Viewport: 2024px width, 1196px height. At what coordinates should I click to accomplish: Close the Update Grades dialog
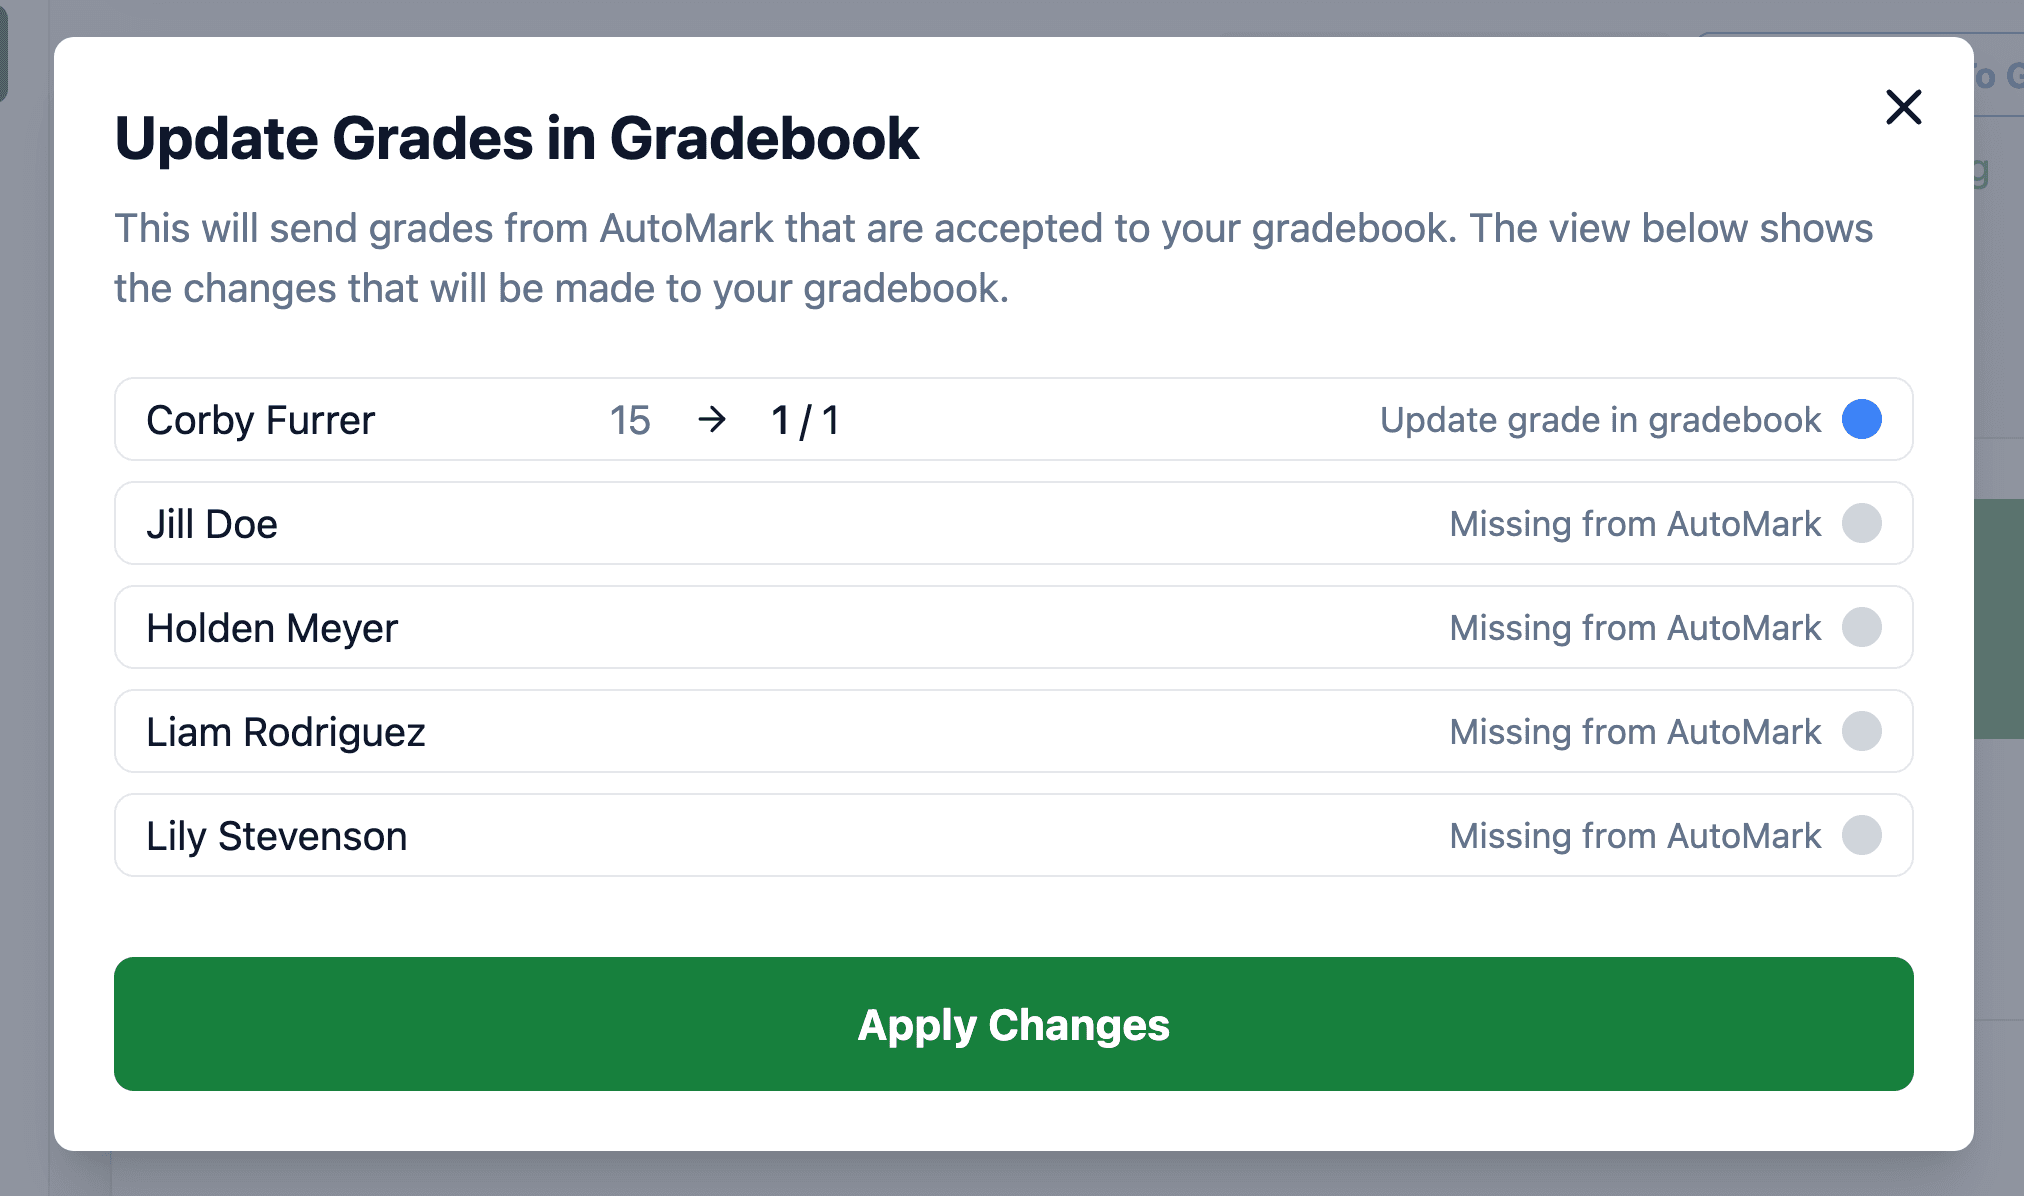pos(1903,108)
